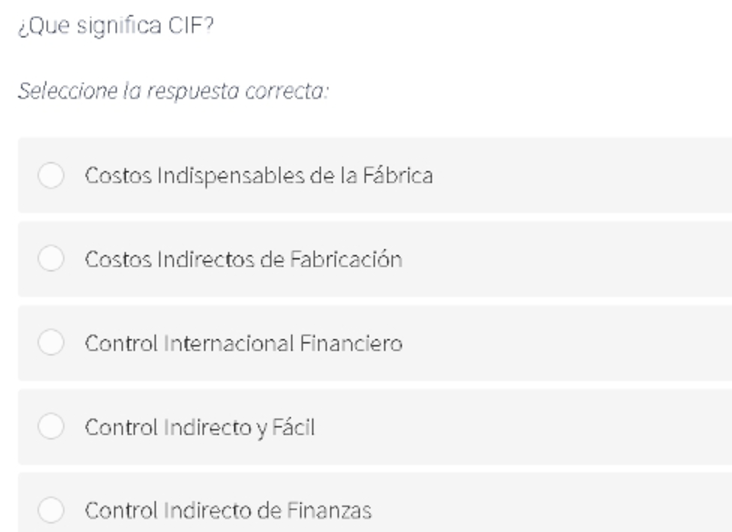
Task: Pick the radio button beside Control Indirecto y Fácil
Action: [x=51, y=426]
